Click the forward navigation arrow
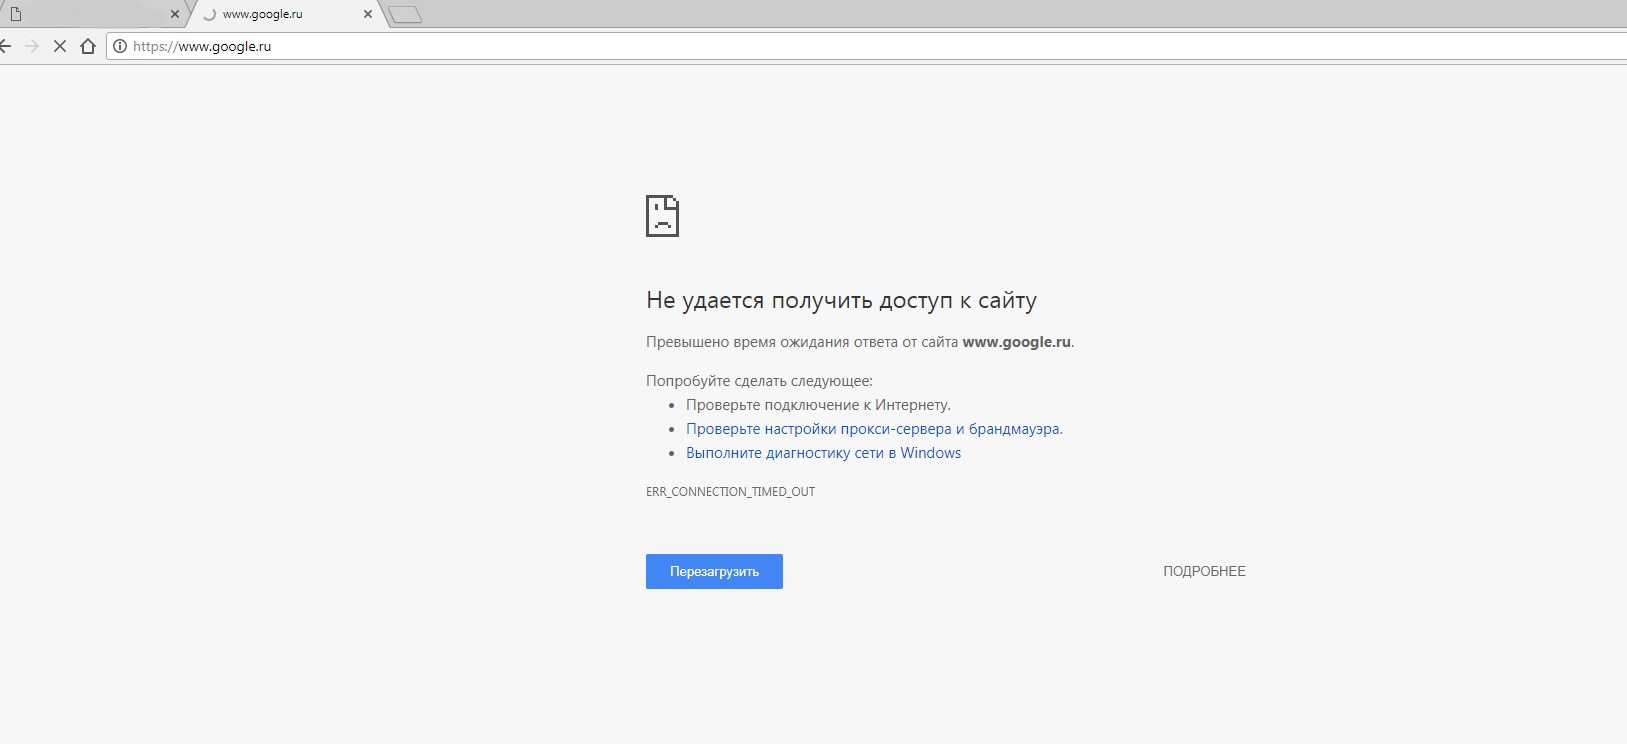Viewport: 1627px width, 744px height. [x=32, y=46]
